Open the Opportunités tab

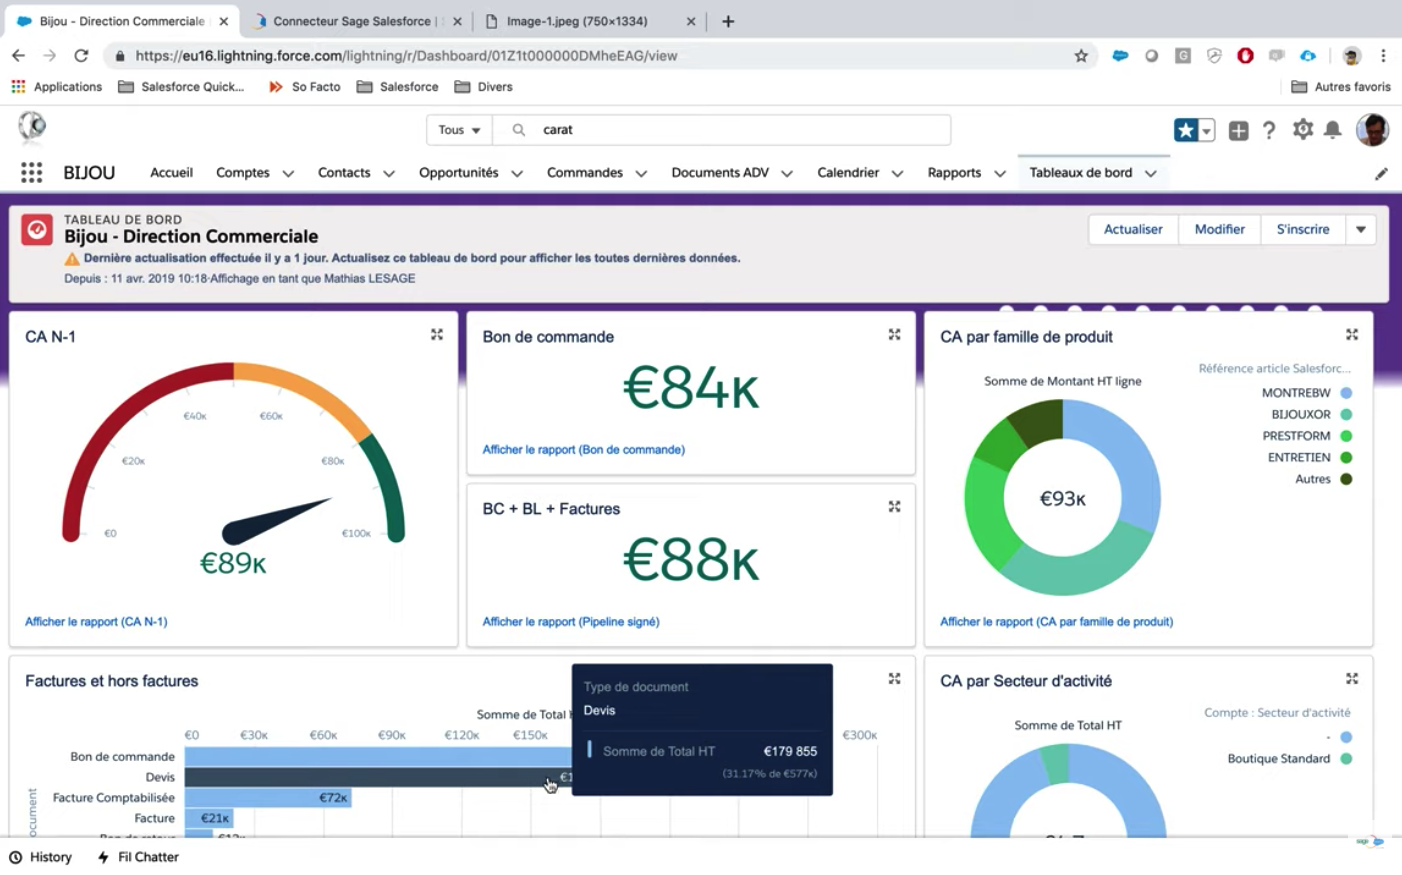[x=458, y=173]
